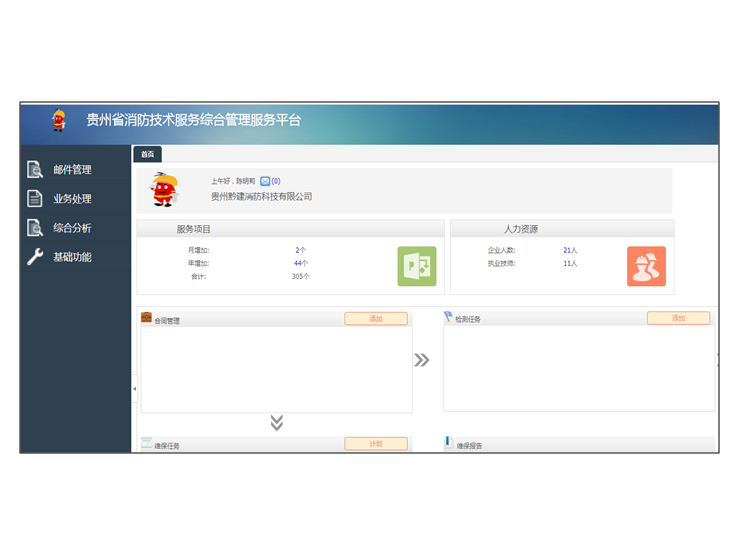Click the double right chevron arrow
740x555 pixels.
(x=422, y=360)
